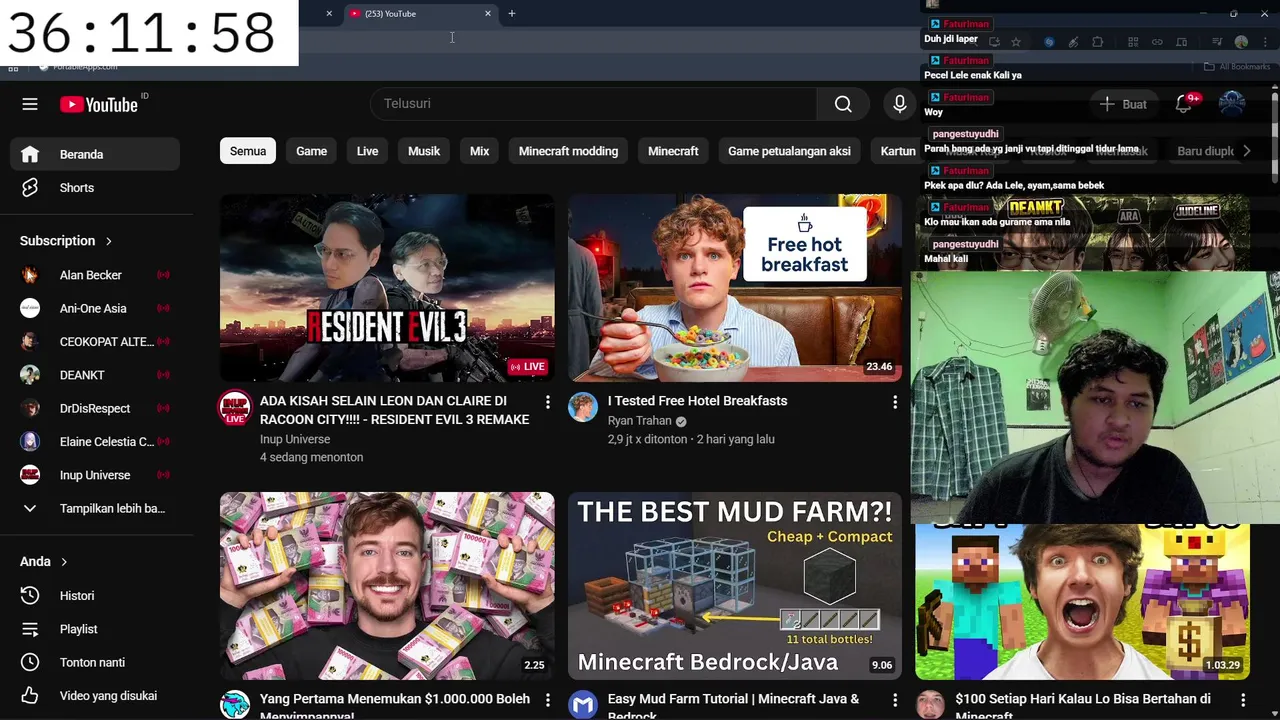Screen dimensions: 1280x720
Task: Open Resident Evil 3 Remake video title
Action: [394, 410]
